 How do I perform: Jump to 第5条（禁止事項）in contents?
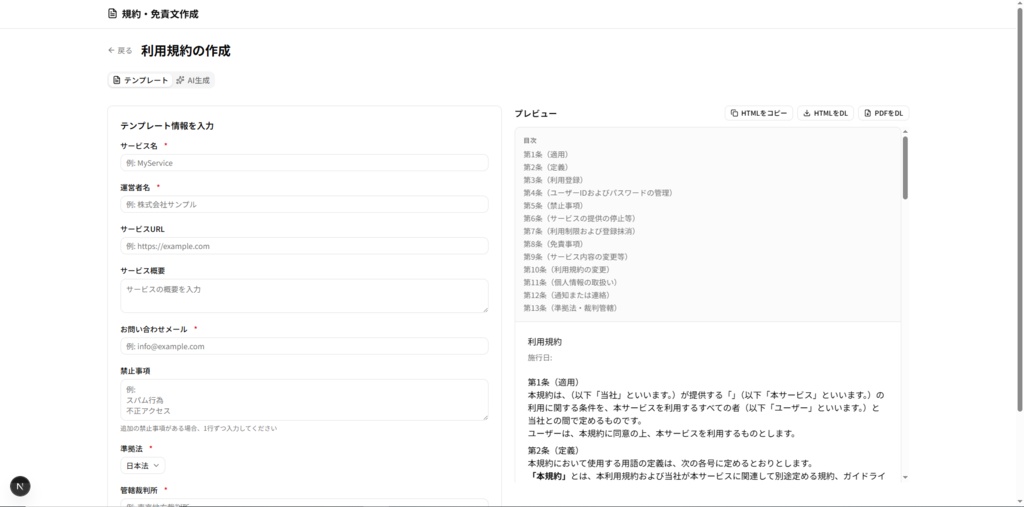(553, 206)
